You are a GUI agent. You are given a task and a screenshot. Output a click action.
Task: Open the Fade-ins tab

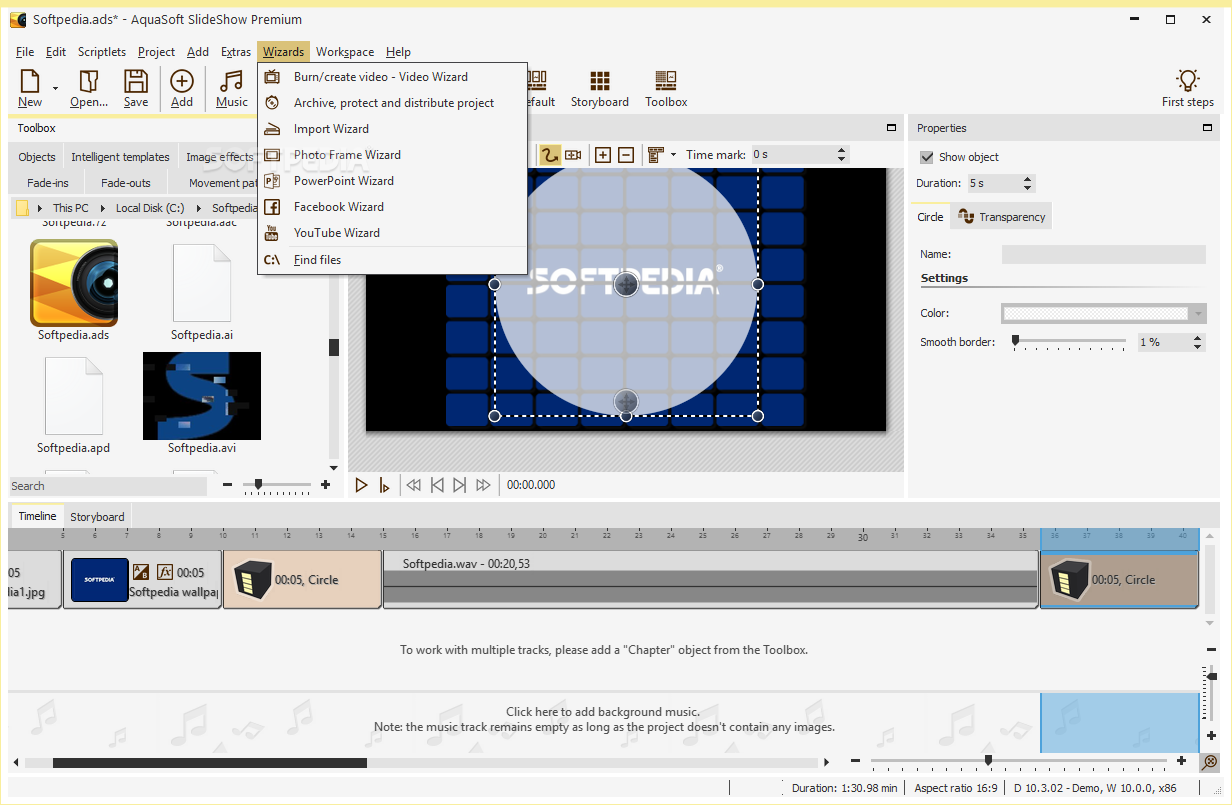[x=48, y=183]
